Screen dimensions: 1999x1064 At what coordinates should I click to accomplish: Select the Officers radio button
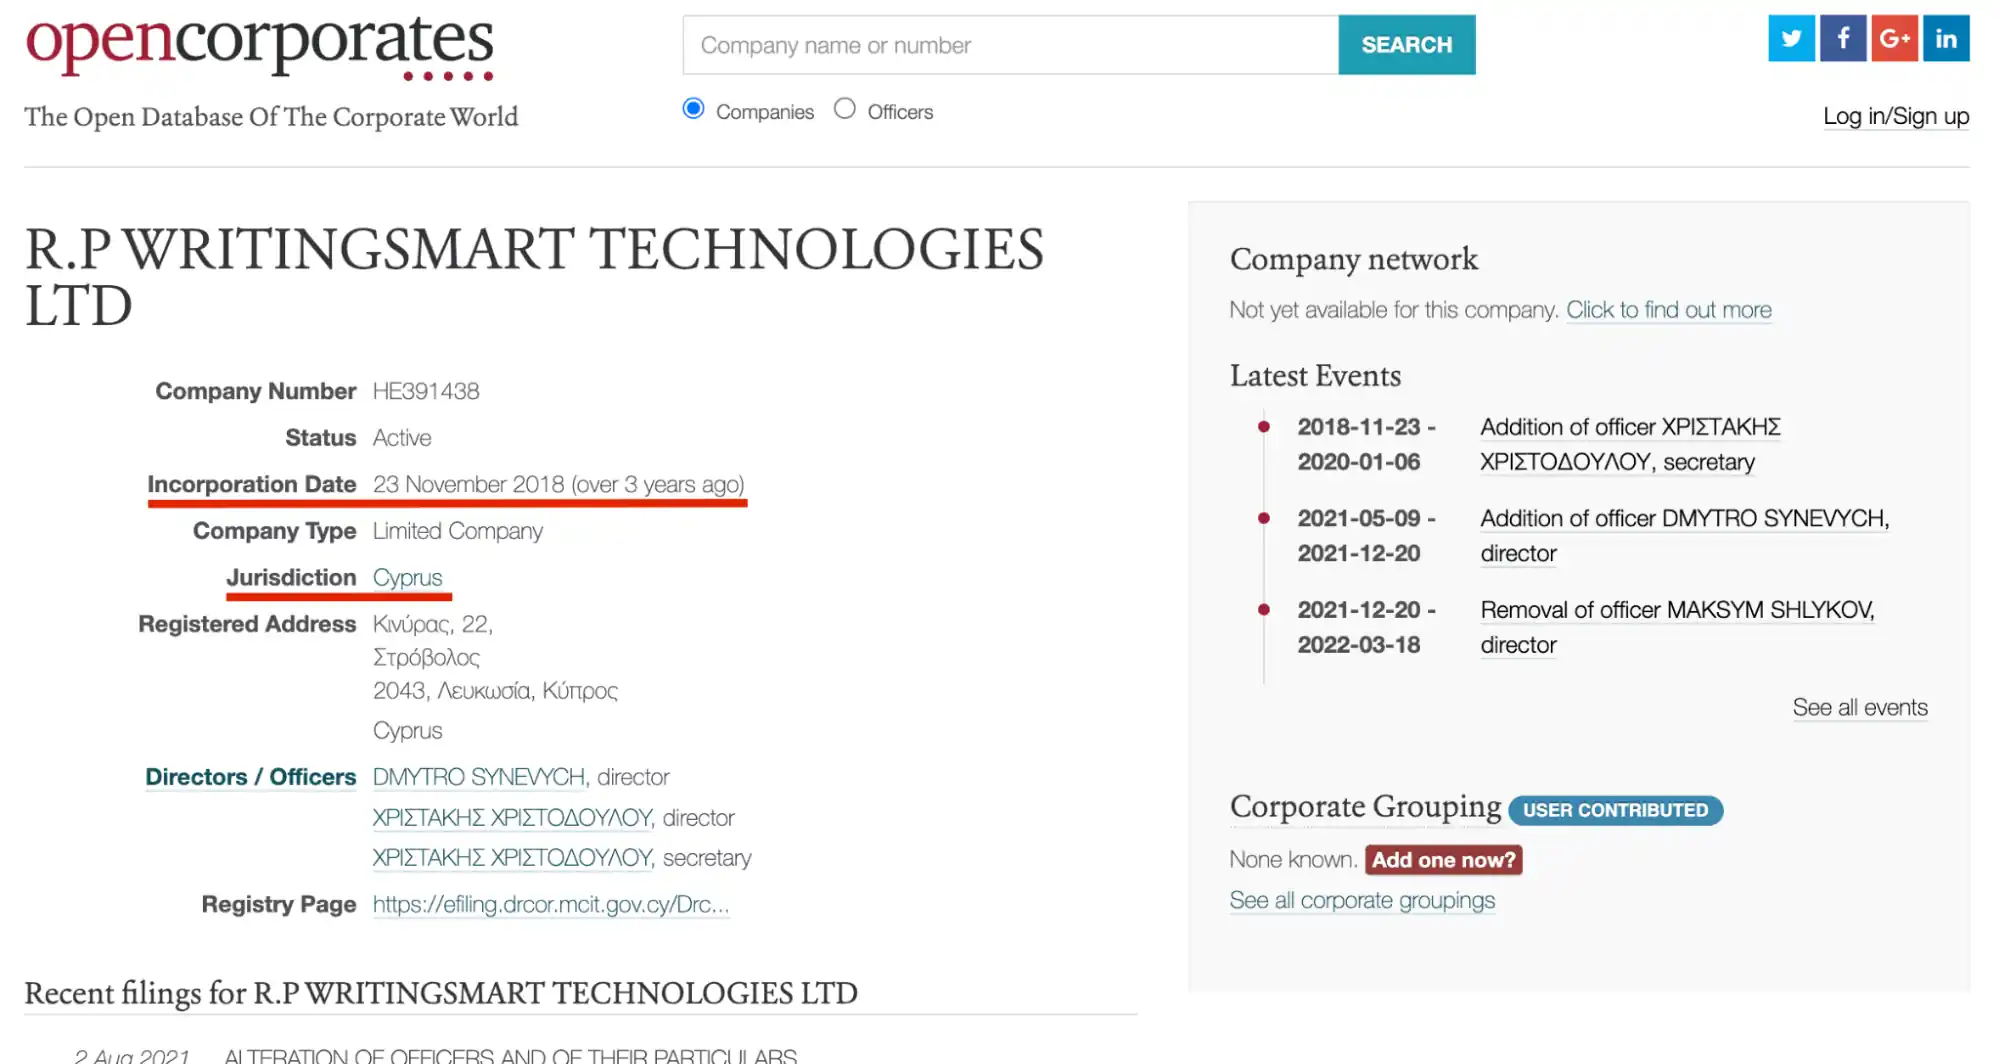pyautogui.click(x=845, y=109)
